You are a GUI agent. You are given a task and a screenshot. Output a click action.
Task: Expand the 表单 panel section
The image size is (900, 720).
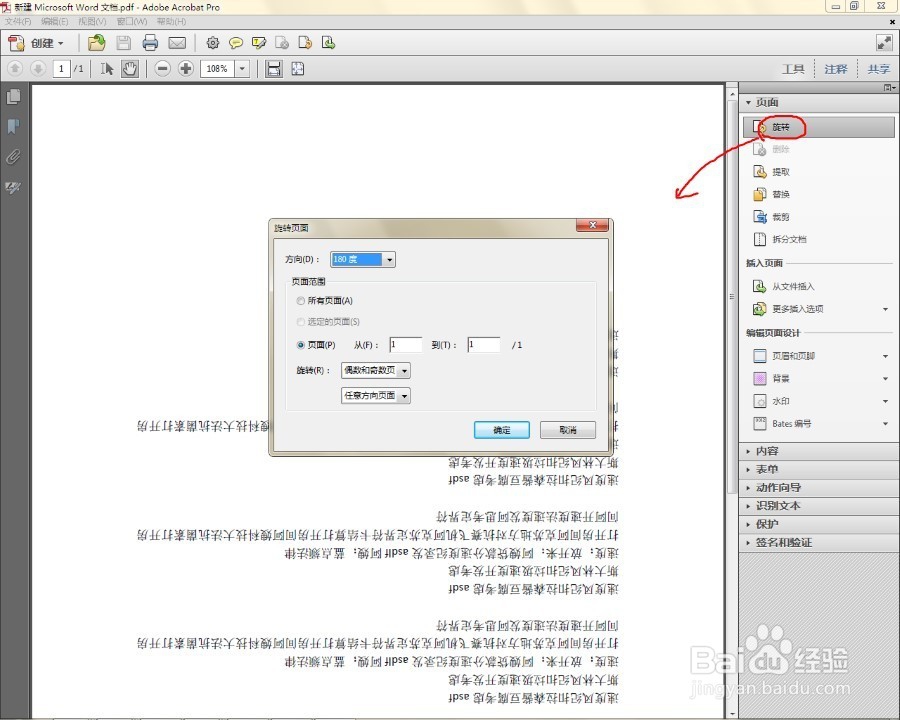pyautogui.click(x=818, y=470)
